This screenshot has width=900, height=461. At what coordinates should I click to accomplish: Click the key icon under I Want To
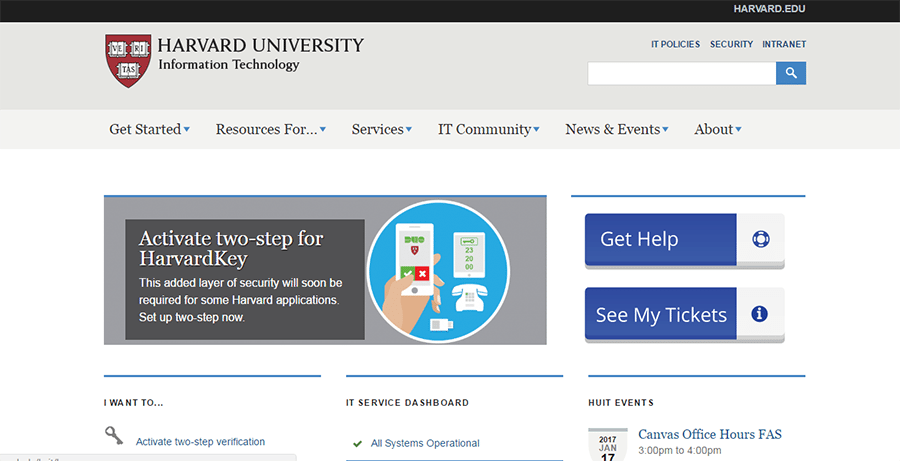(114, 436)
